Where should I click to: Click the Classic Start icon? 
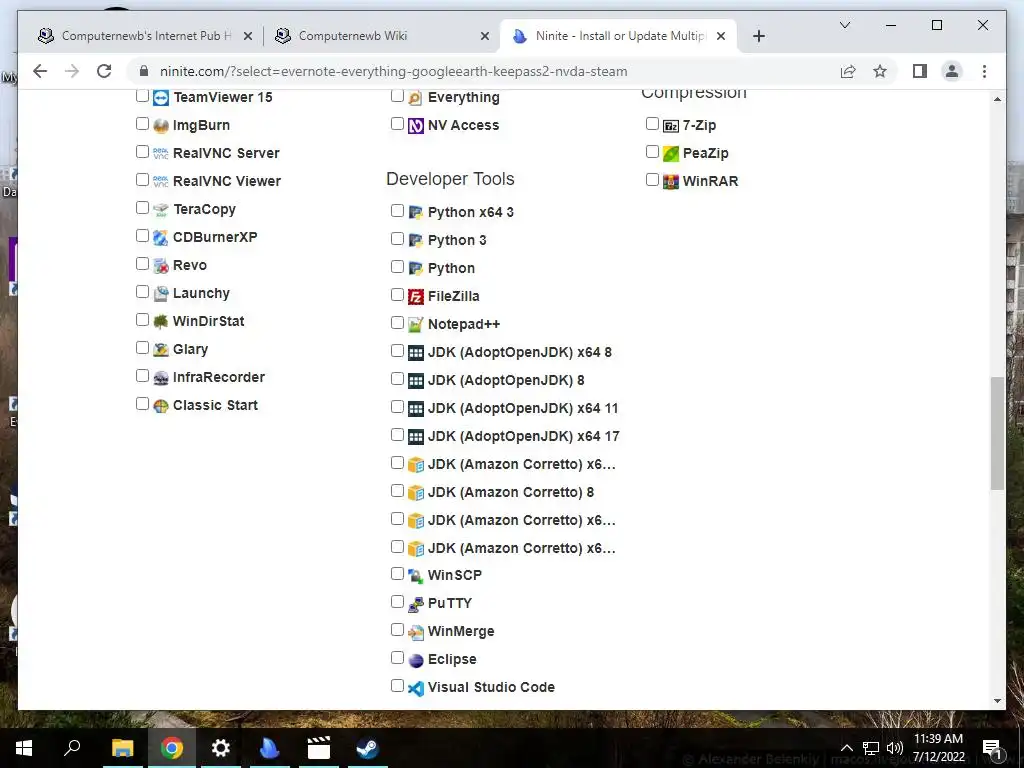click(x=161, y=406)
